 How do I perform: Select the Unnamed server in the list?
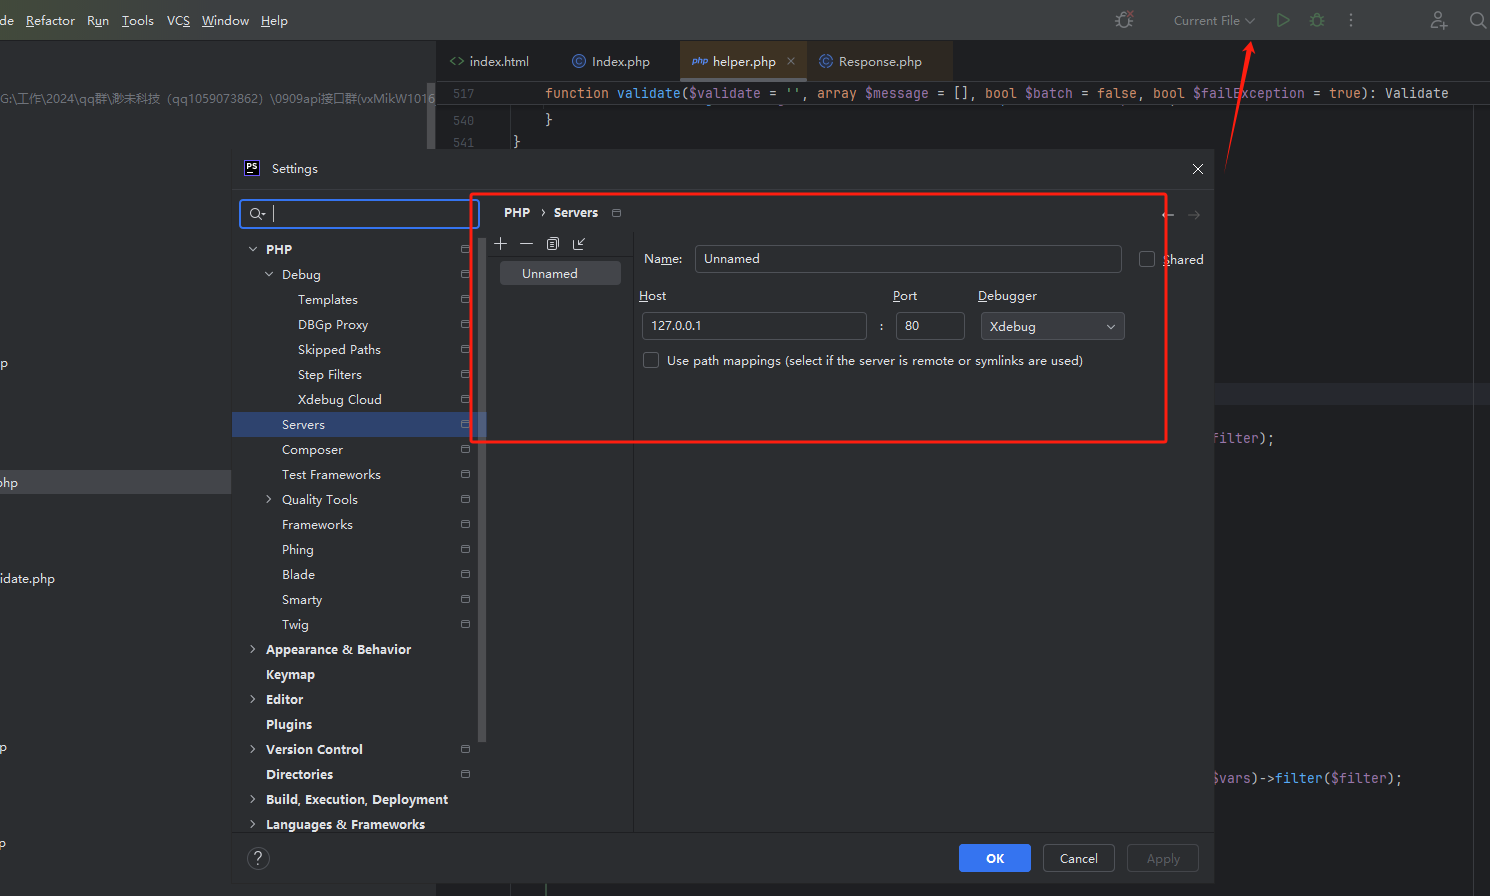pos(560,273)
